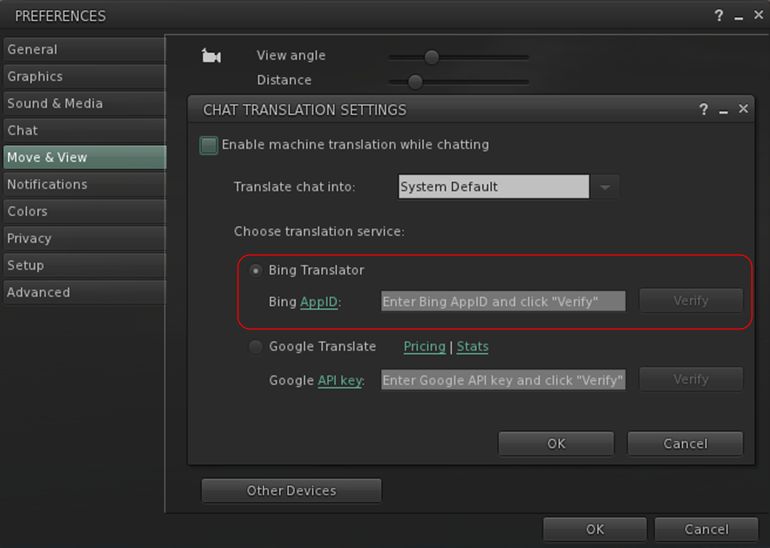Screen dimensions: 770x548
Task: Minimize the Chat Translation Settings dialog
Action: click(x=723, y=110)
